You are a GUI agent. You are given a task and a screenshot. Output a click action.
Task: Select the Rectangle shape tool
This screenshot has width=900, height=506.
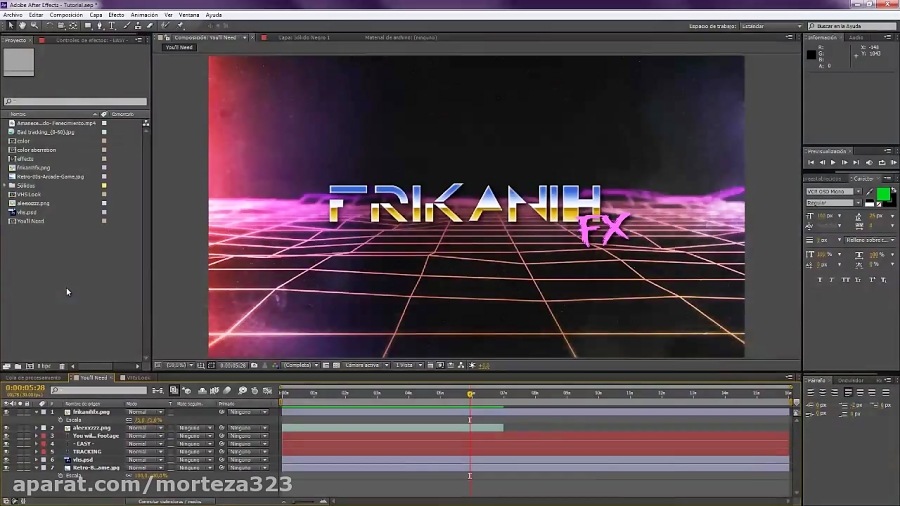(x=88, y=26)
